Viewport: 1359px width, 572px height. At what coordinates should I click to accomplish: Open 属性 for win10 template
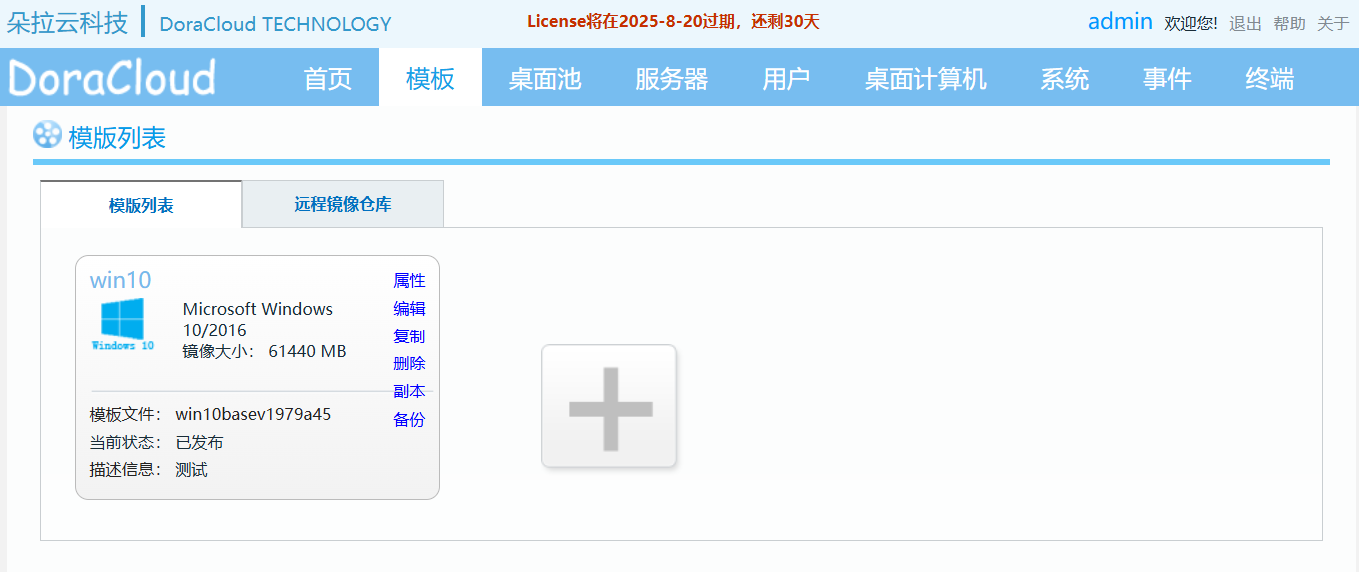pos(409,281)
